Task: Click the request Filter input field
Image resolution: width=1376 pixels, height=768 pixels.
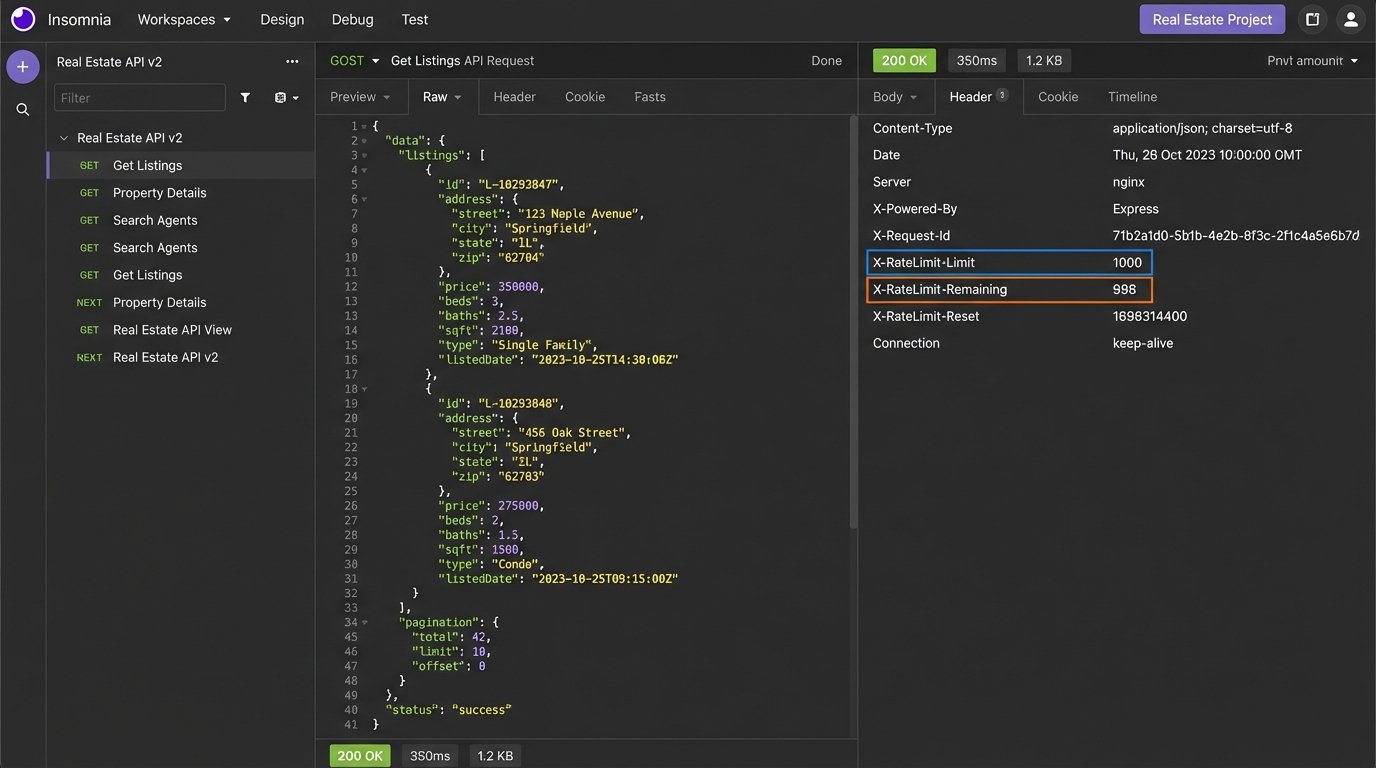Action: 140,98
